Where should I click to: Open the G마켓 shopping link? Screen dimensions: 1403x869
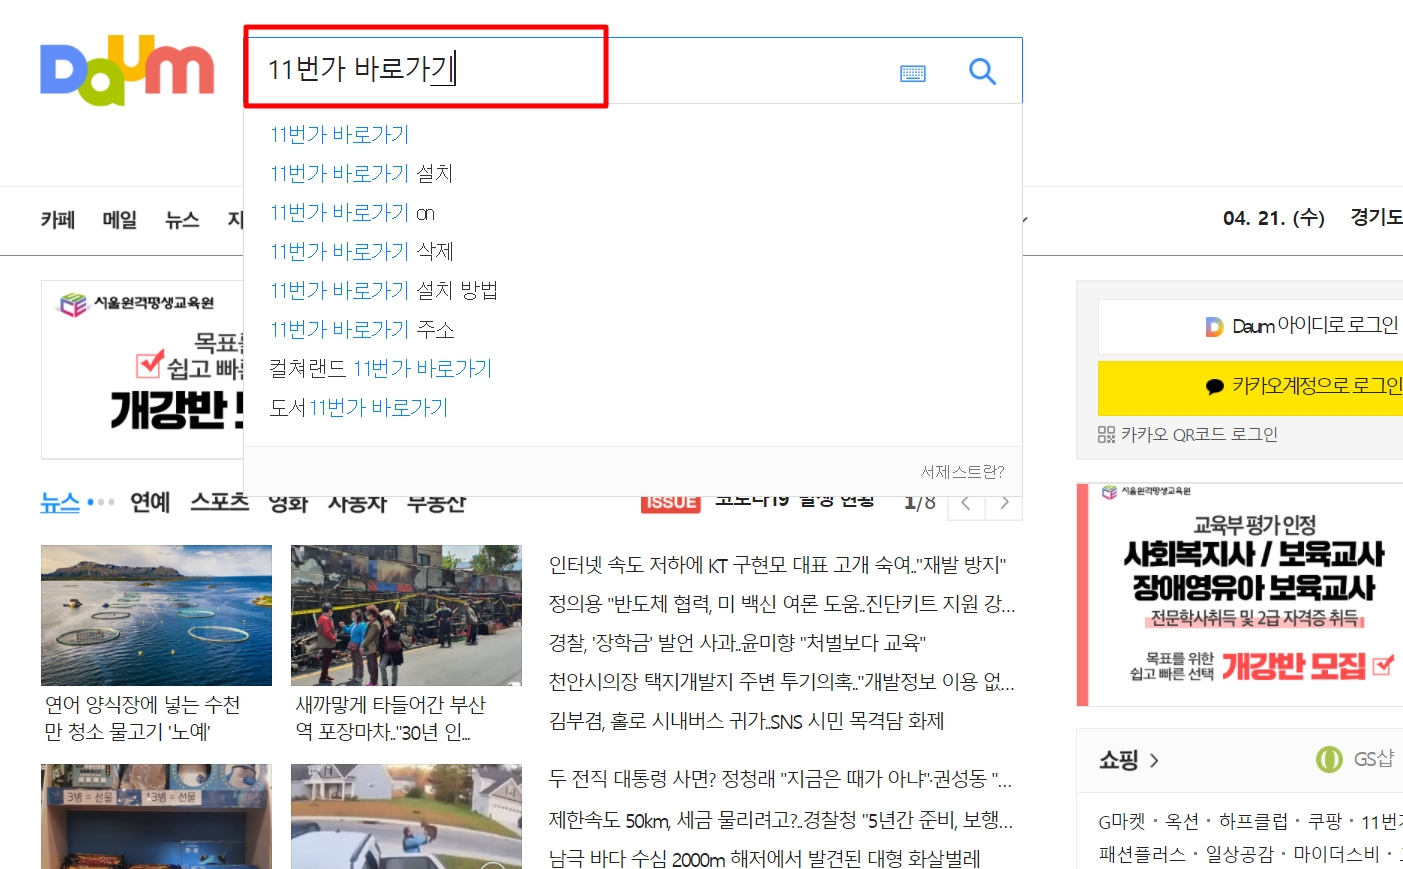pyautogui.click(x=1122, y=821)
